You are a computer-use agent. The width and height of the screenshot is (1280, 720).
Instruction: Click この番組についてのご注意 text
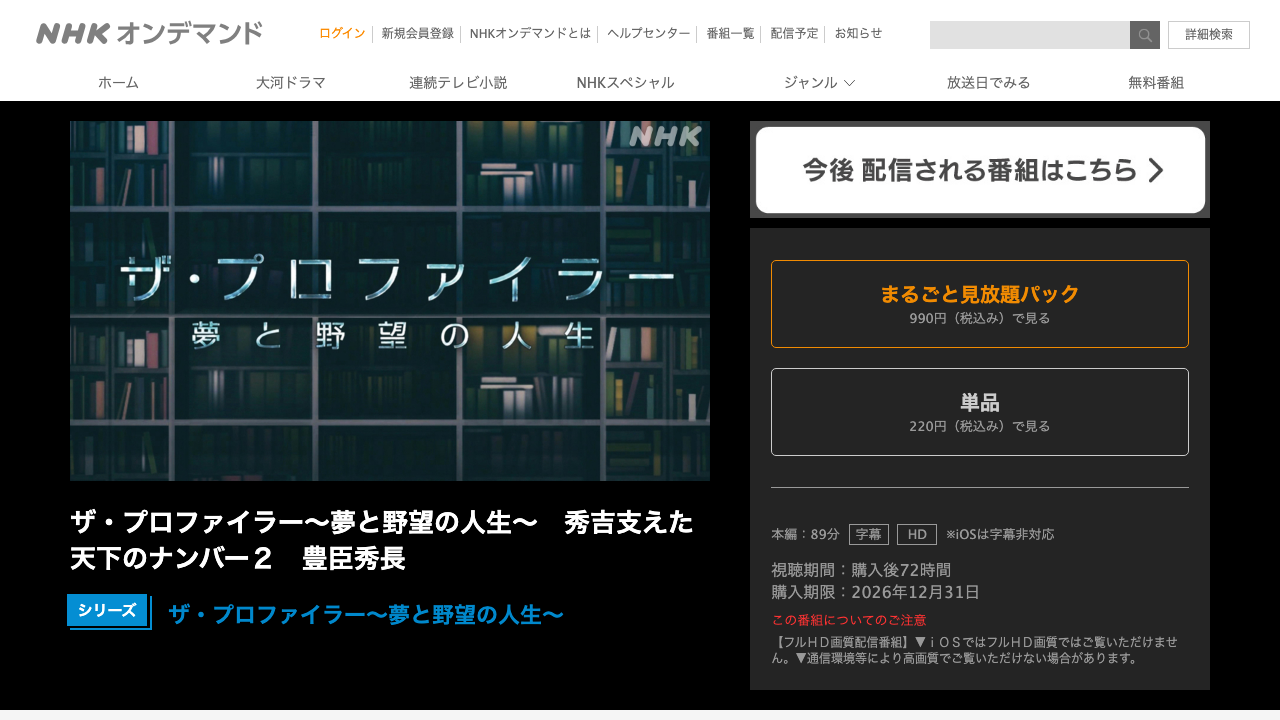pyautogui.click(x=849, y=620)
